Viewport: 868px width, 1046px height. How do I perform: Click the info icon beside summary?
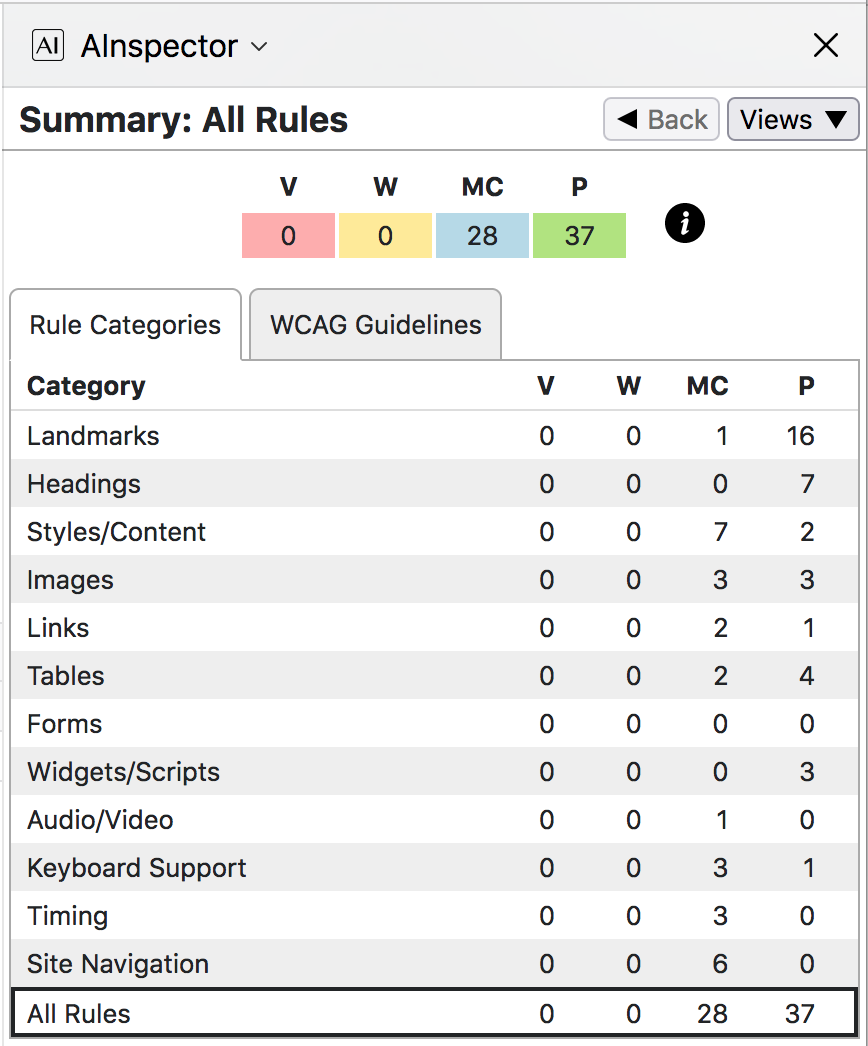click(x=685, y=225)
